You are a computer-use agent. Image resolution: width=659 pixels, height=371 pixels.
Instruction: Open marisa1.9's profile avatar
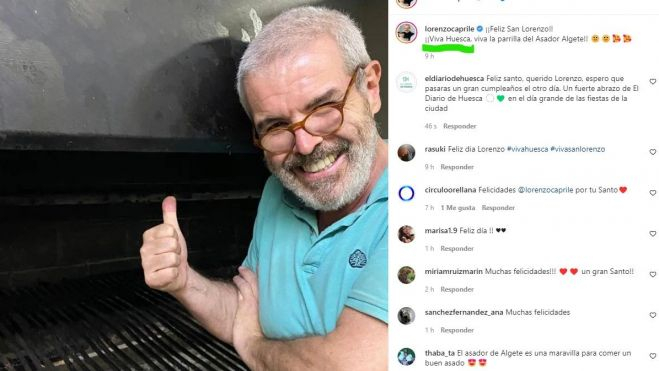pyautogui.click(x=406, y=234)
